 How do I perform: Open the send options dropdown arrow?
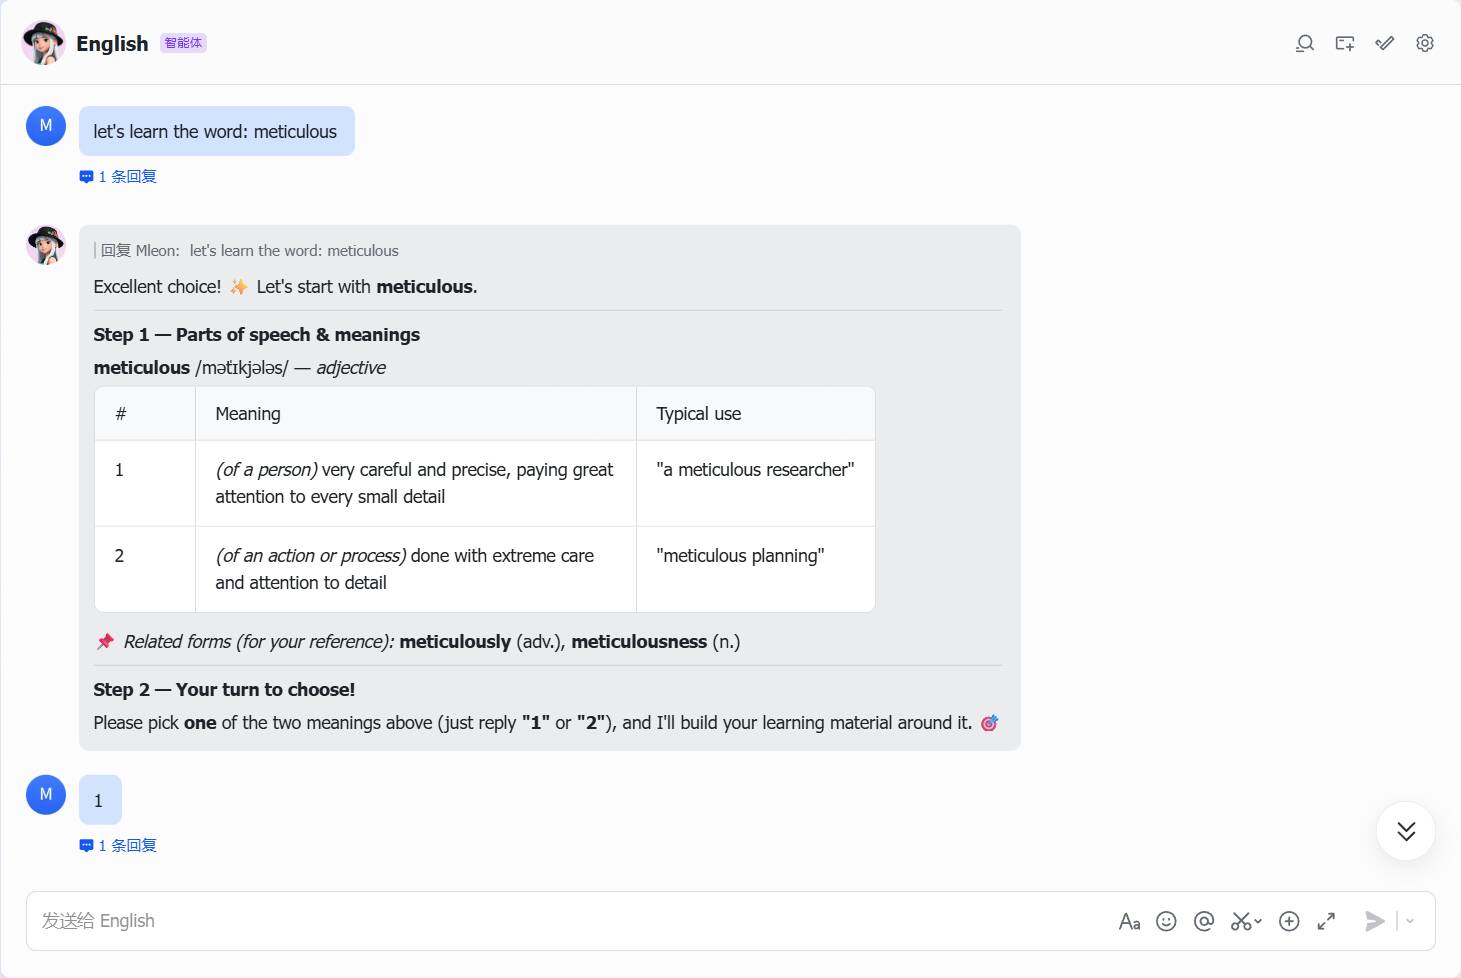point(1410,921)
